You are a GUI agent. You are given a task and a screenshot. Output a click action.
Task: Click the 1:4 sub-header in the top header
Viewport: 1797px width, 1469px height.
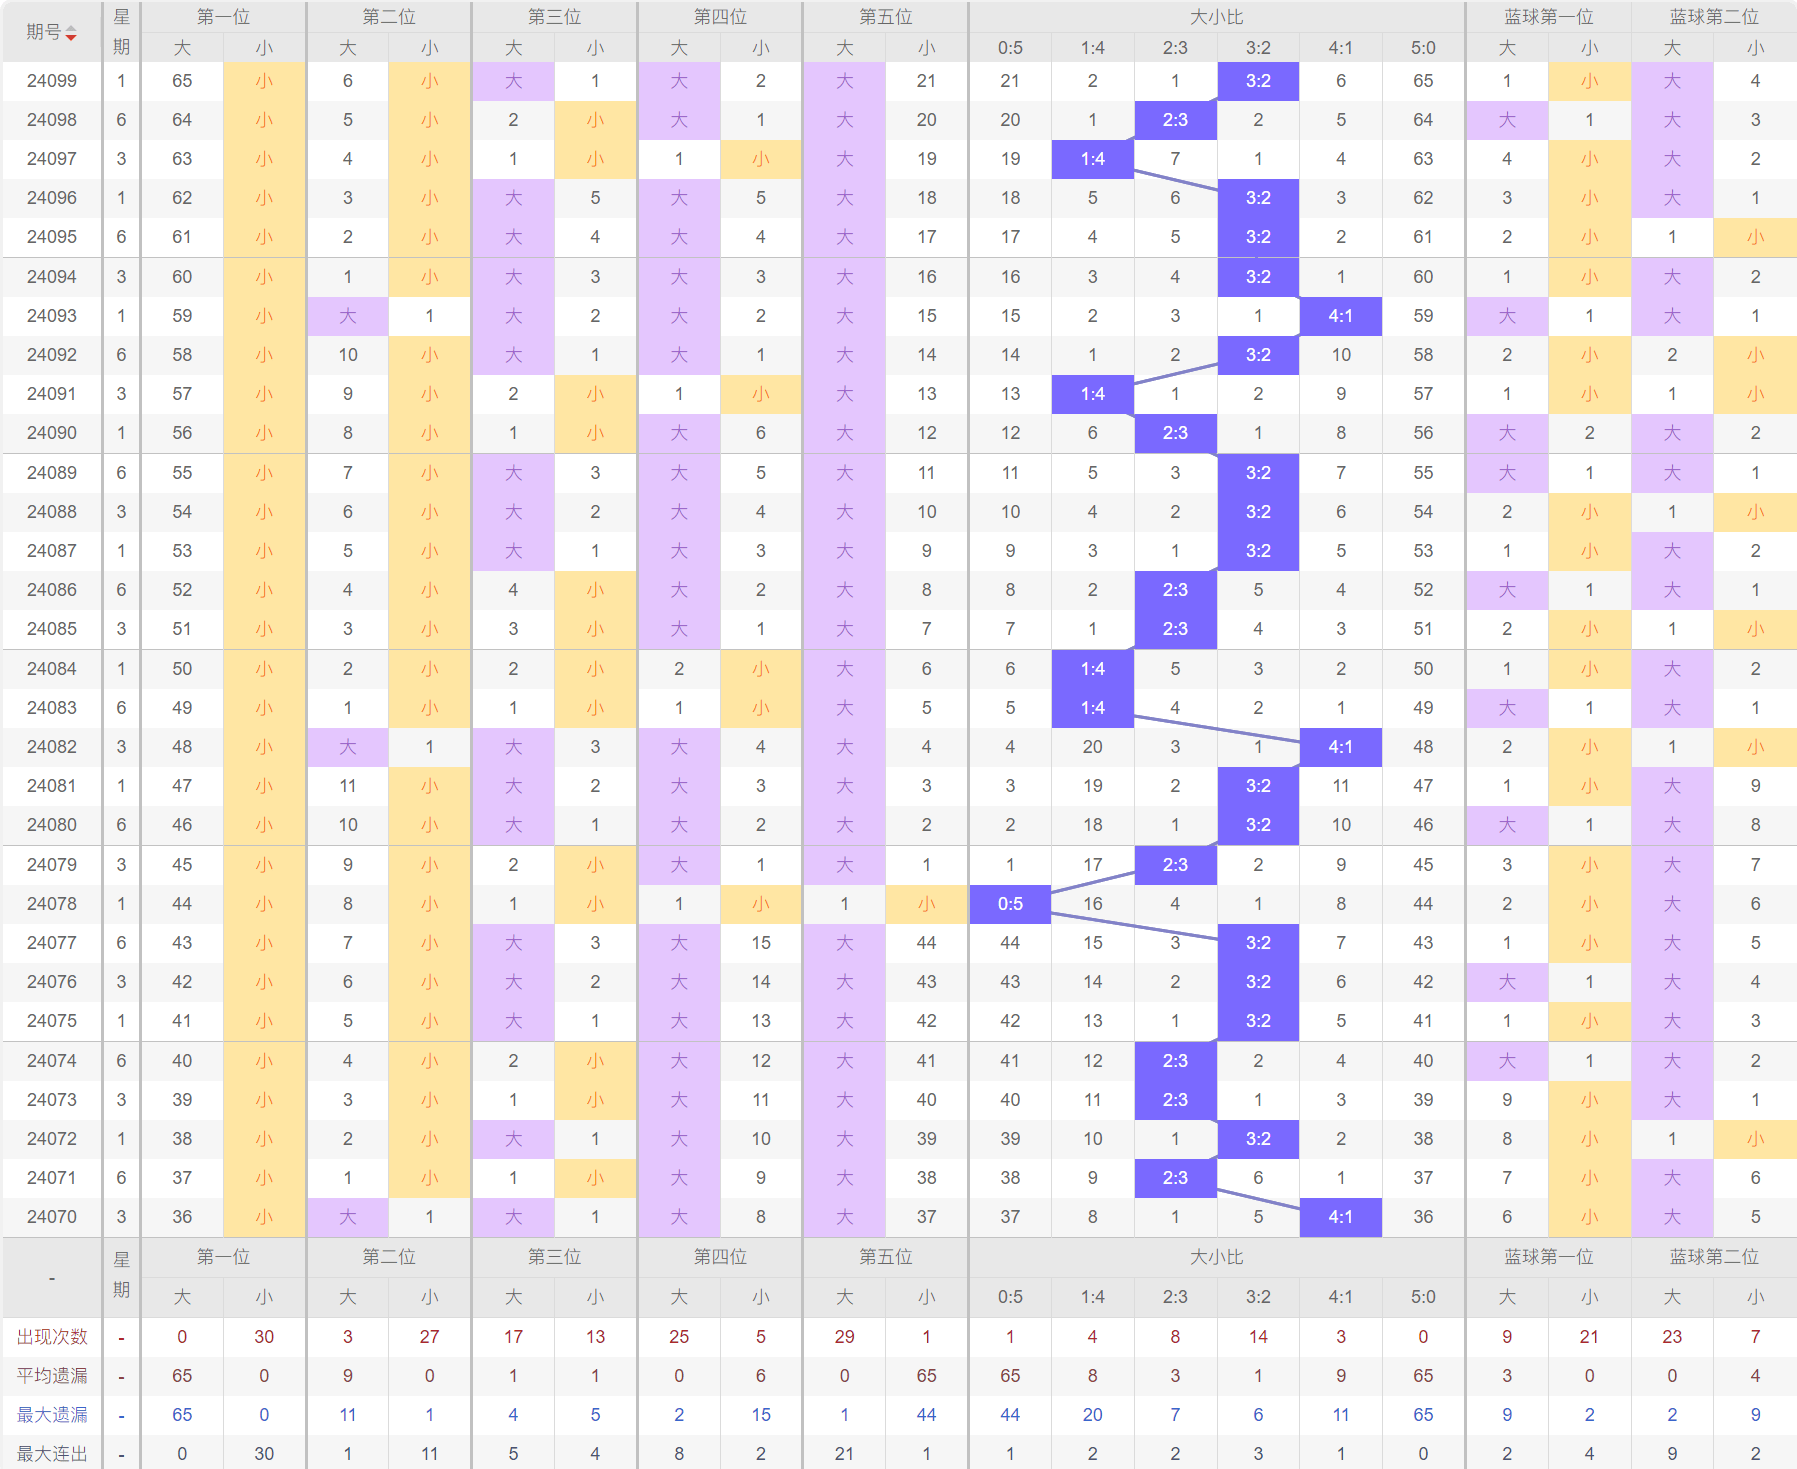click(x=1093, y=47)
